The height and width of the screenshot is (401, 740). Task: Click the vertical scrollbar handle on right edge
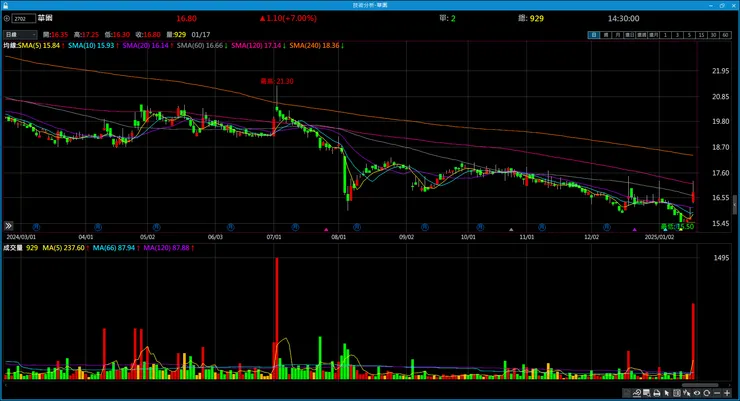pyautogui.click(x=734, y=205)
